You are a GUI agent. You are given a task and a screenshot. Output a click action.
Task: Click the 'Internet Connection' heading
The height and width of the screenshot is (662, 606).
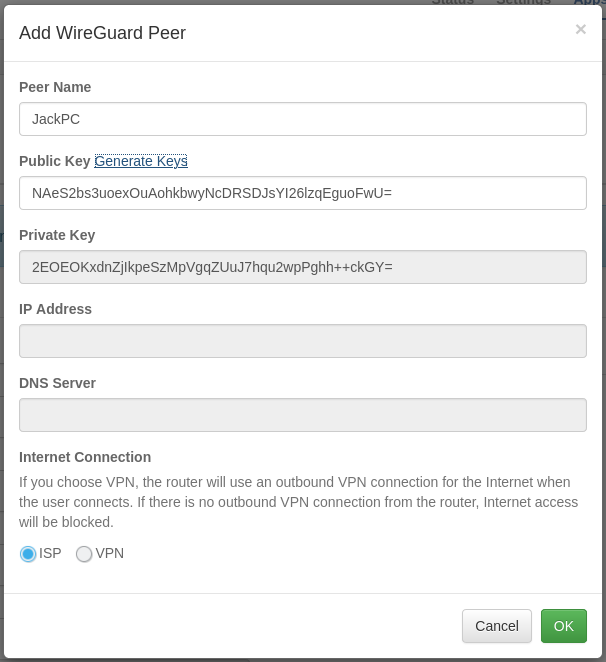coord(85,457)
